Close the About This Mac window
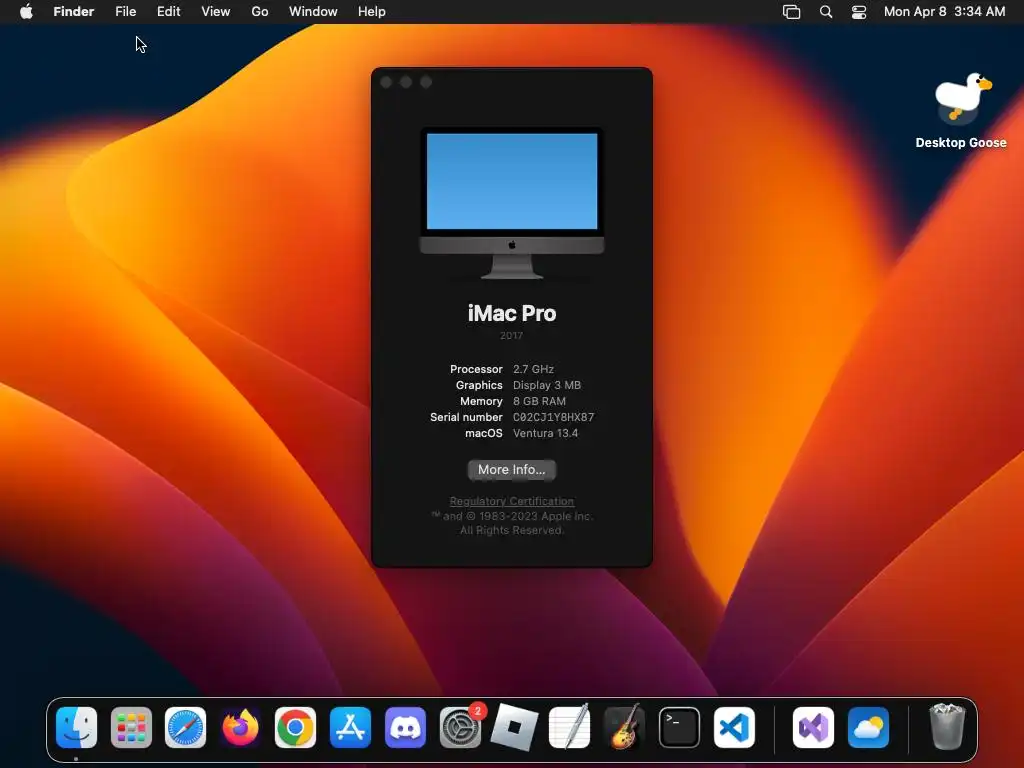The width and height of the screenshot is (1024, 768). [386, 82]
